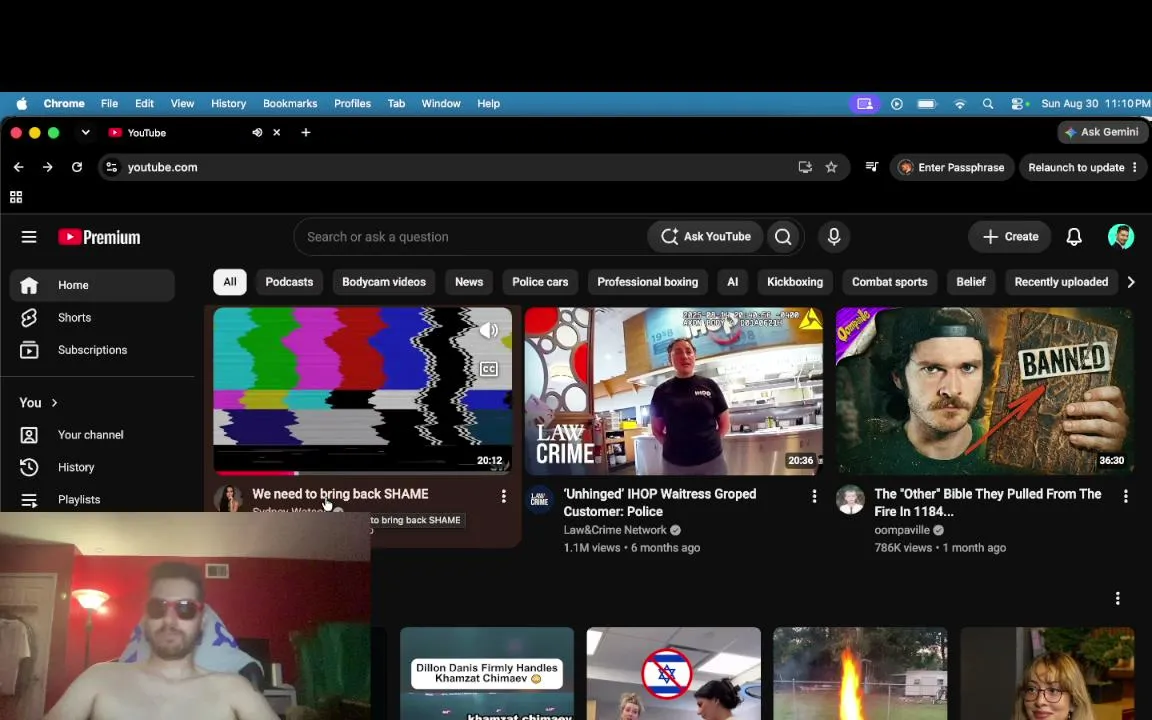
Task: Start voice search with the microphone
Action: click(x=834, y=237)
